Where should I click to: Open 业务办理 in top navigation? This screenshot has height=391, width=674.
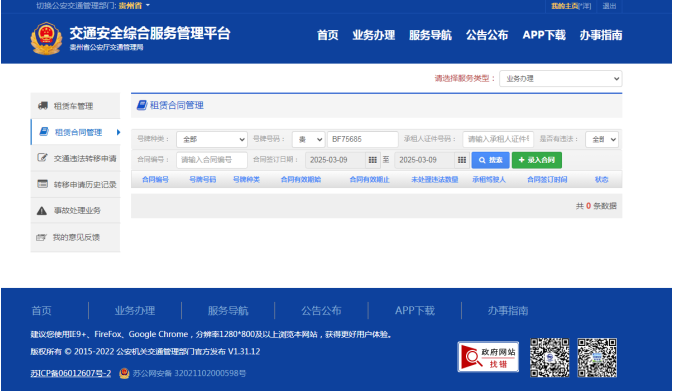(374, 35)
